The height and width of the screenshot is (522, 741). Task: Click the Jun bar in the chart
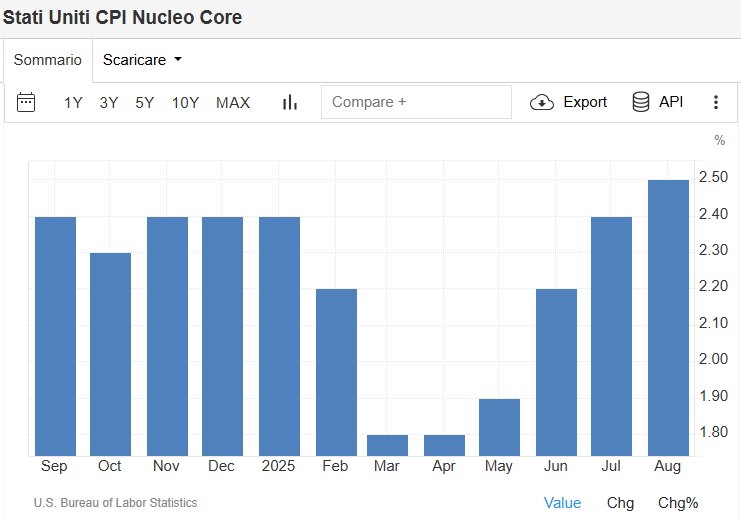556,372
